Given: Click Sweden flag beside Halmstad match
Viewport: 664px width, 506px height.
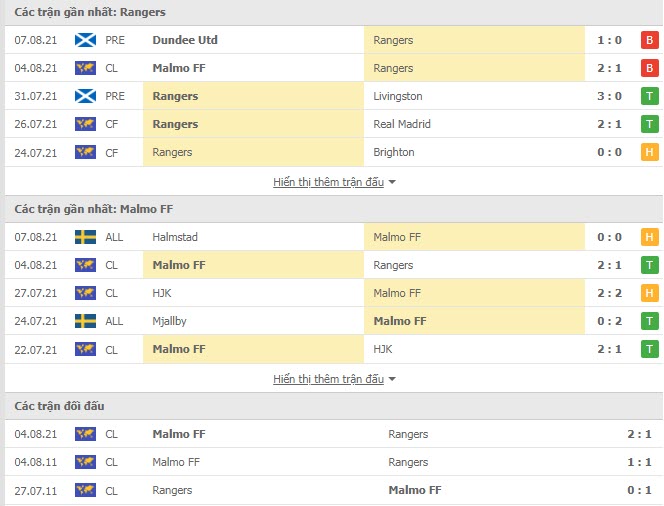Looking at the screenshot, I should pos(85,237).
